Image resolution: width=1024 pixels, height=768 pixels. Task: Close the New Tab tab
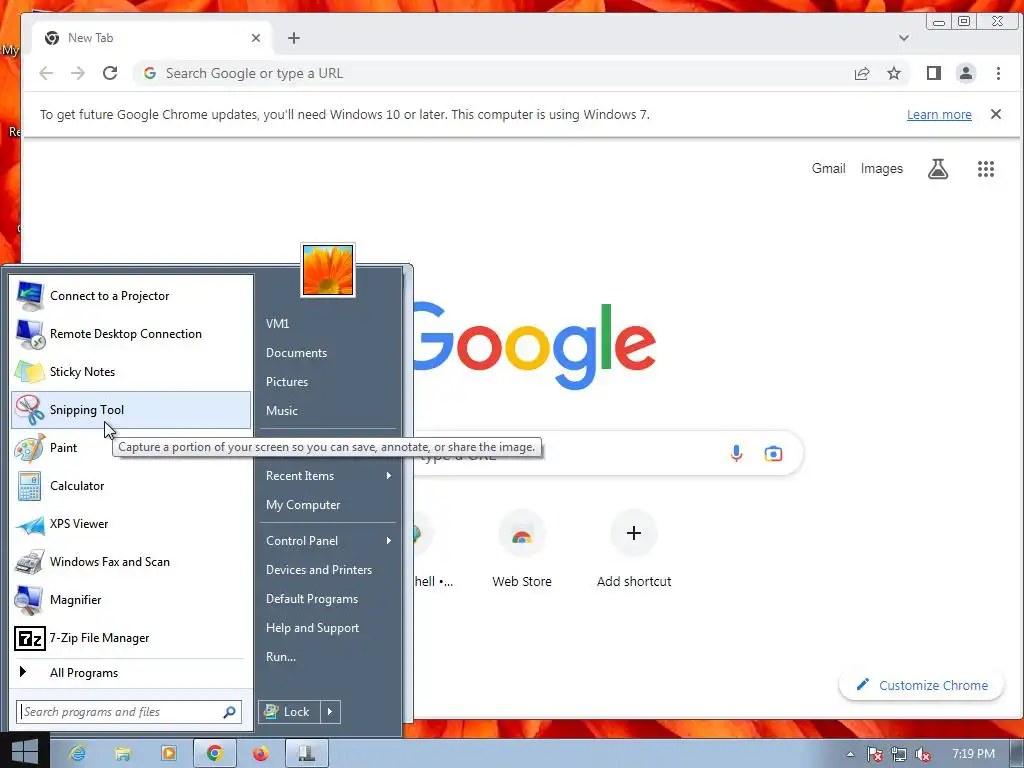[256, 38]
